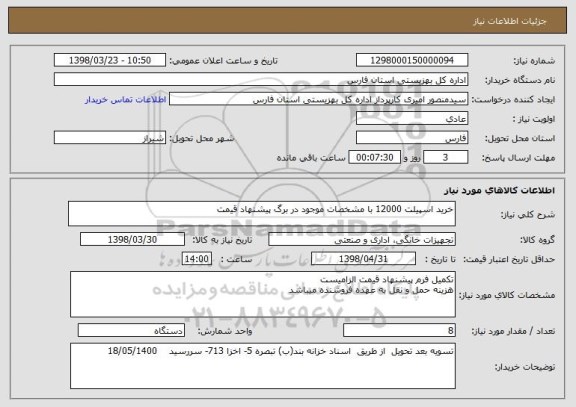The height and width of the screenshot is (407, 576).
Task: Click the request creator field سیدمنصور امیری
Action: point(318,99)
